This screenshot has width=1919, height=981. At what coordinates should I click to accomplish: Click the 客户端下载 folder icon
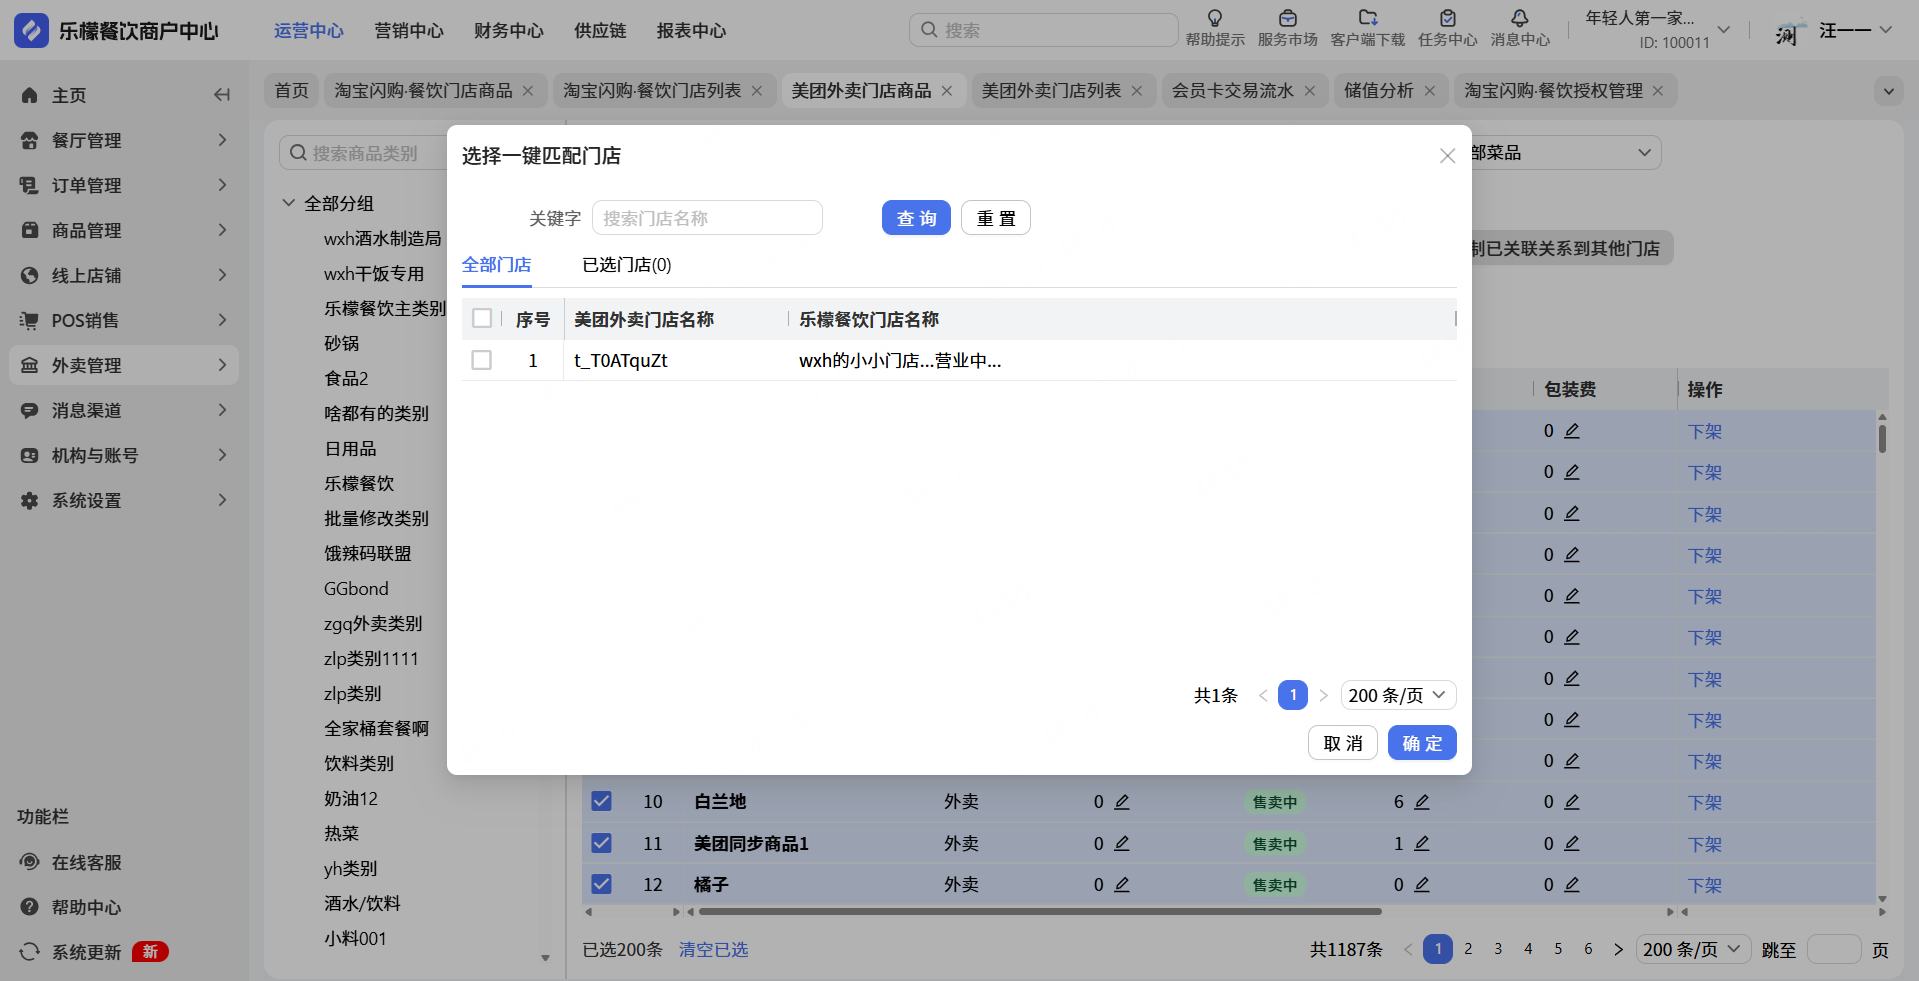(x=1367, y=18)
